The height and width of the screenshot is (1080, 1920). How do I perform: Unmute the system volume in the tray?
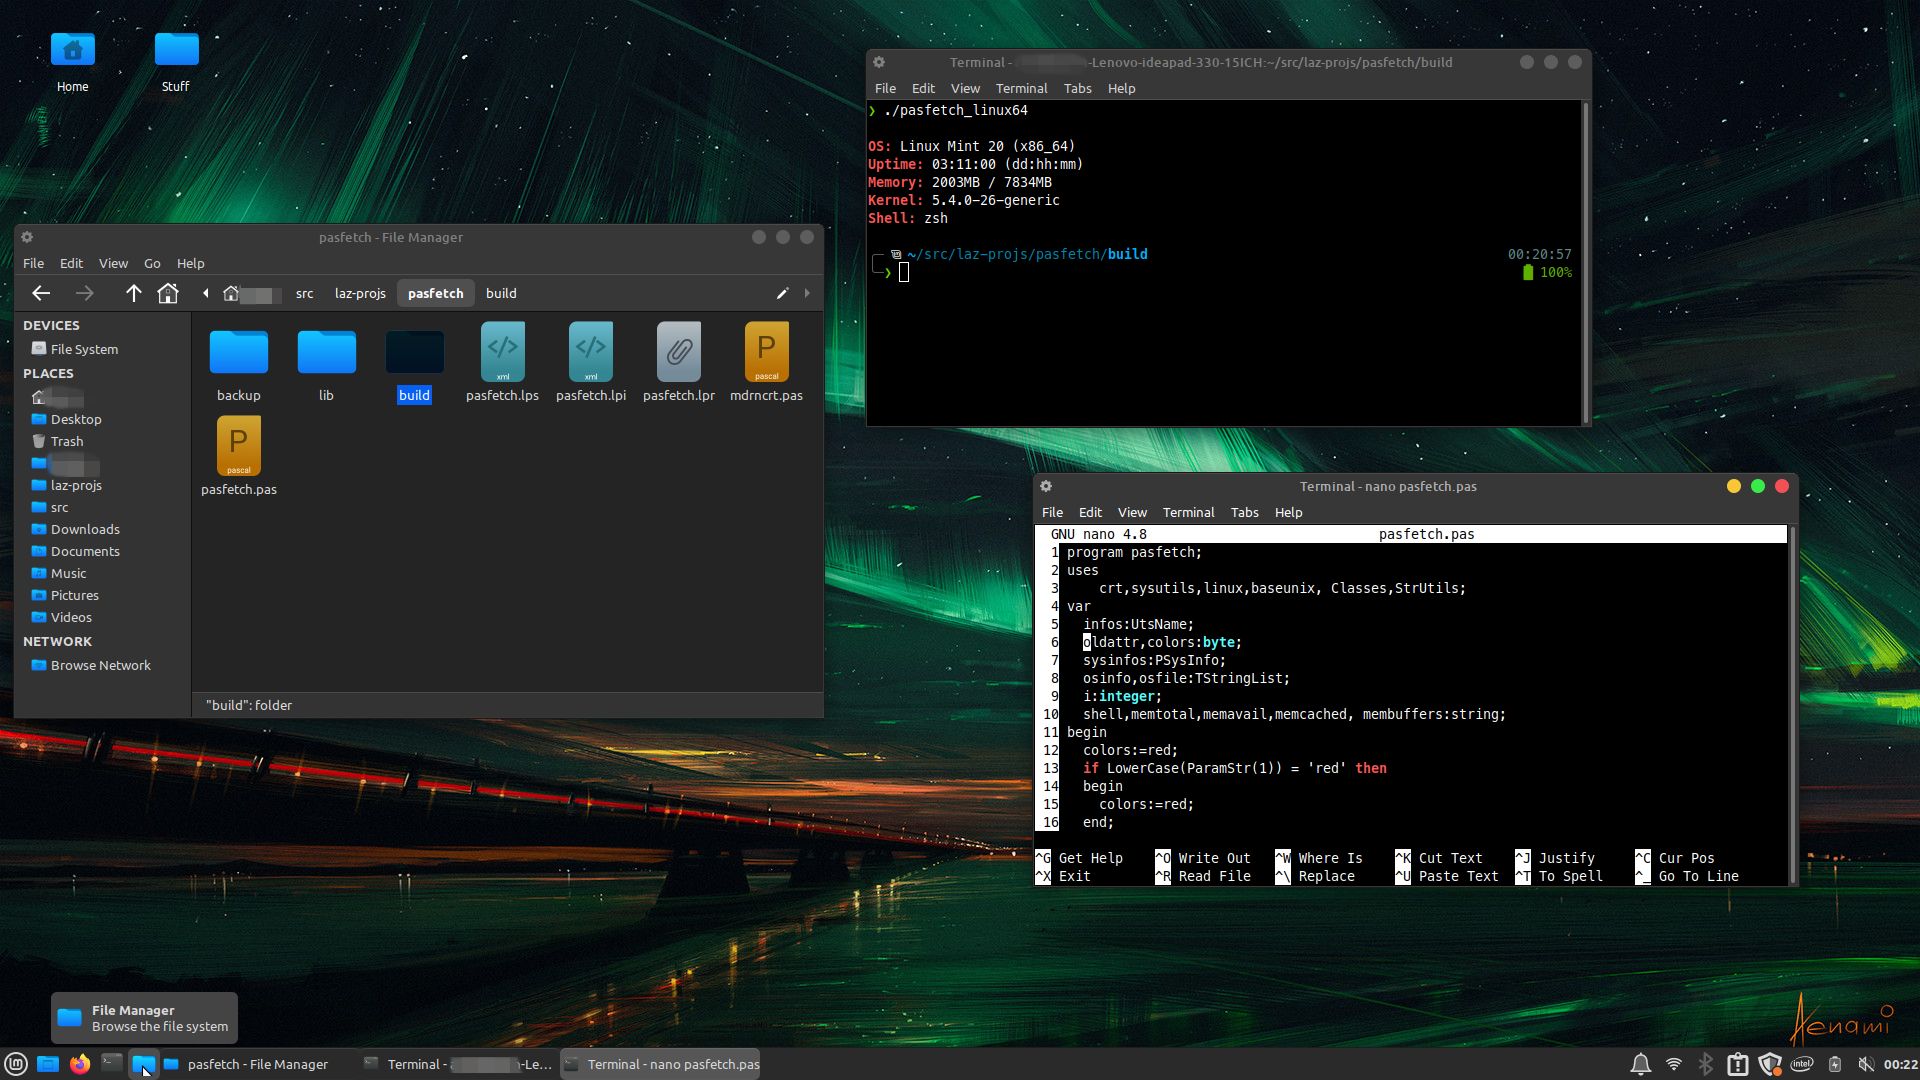pos(1866,1064)
